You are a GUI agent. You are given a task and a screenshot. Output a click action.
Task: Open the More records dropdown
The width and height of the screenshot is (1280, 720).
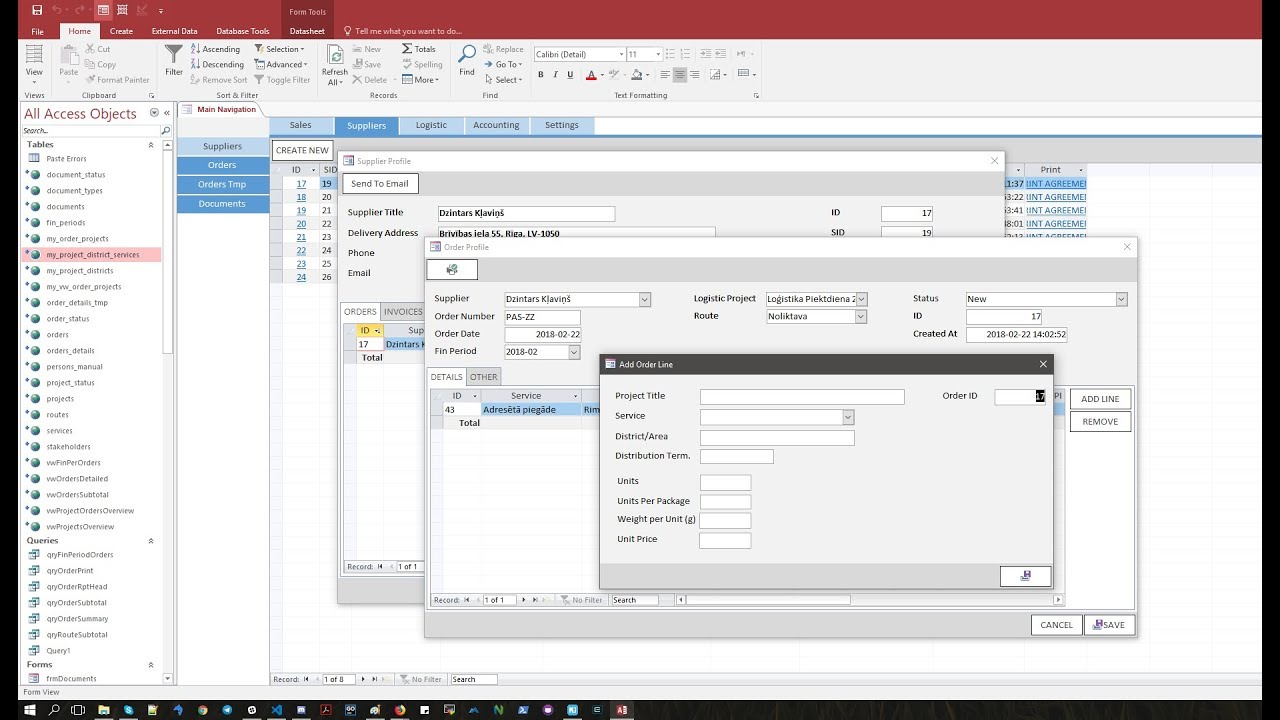(420, 80)
